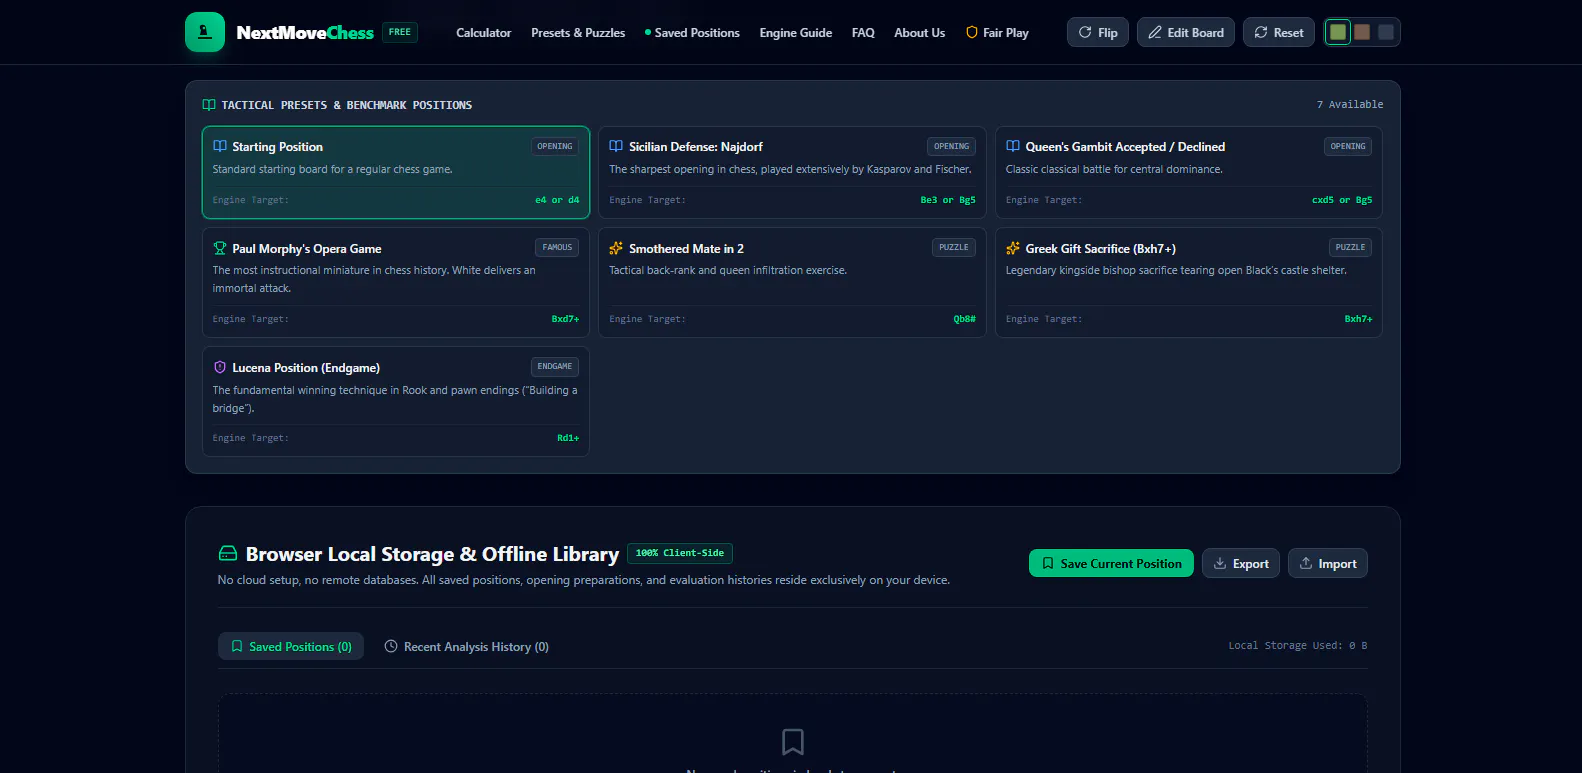
Task: Click the NextMoveChess green logo icon
Action: pyautogui.click(x=205, y=32)
